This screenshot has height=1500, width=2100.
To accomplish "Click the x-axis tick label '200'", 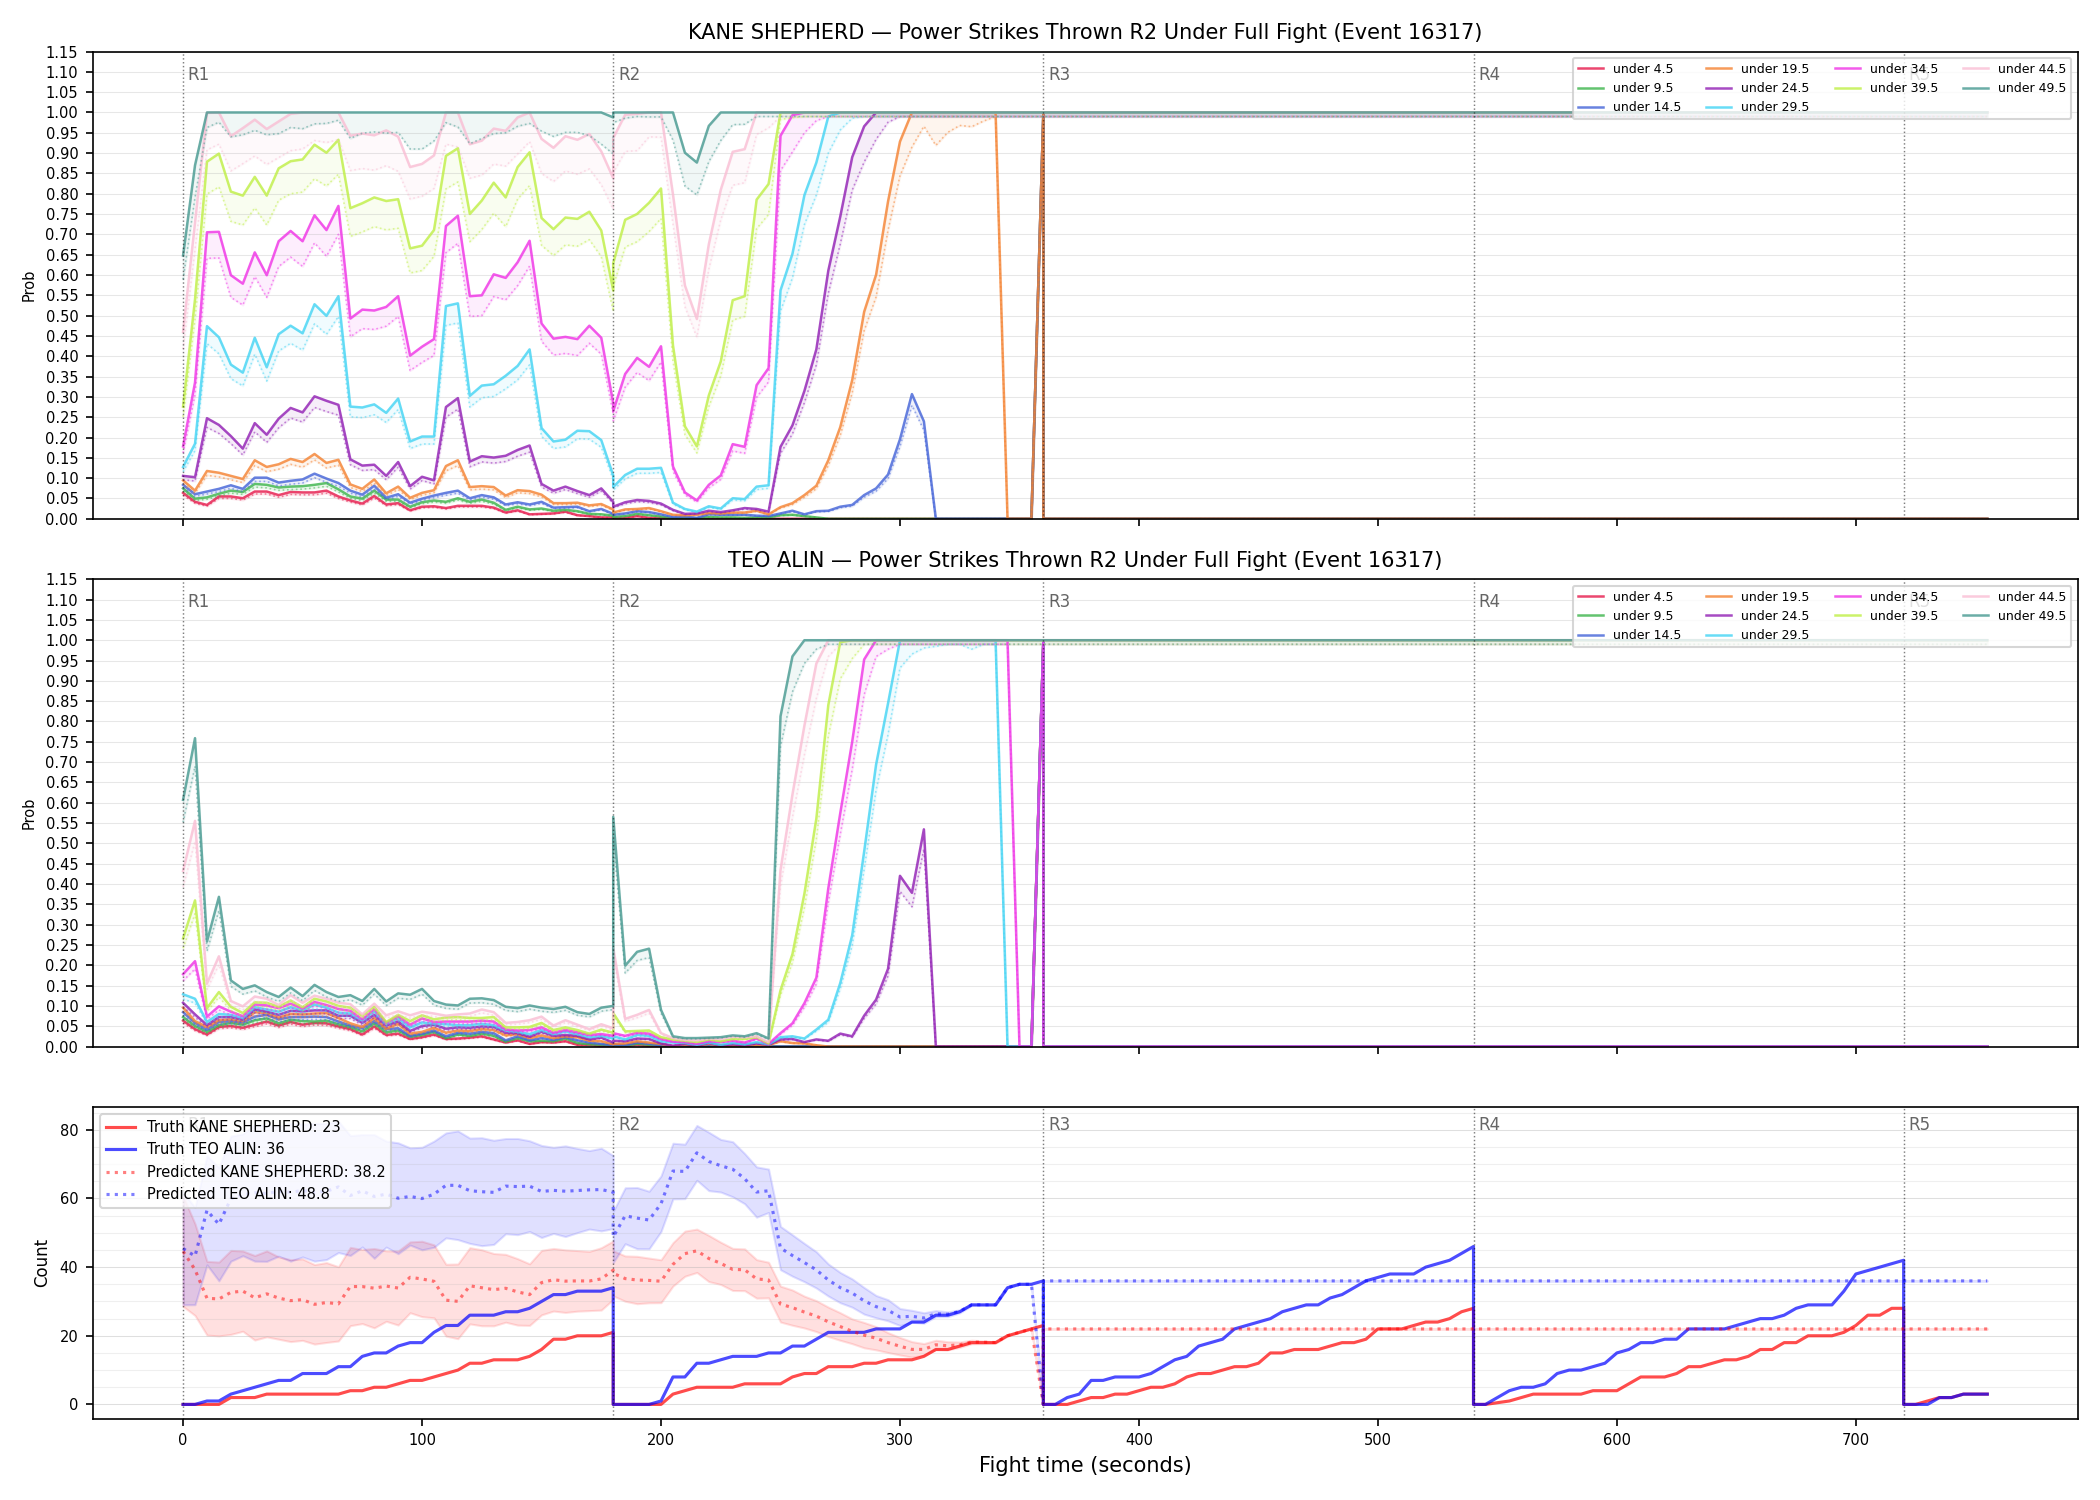I will pyautogui.click(x=661, y=1440).
